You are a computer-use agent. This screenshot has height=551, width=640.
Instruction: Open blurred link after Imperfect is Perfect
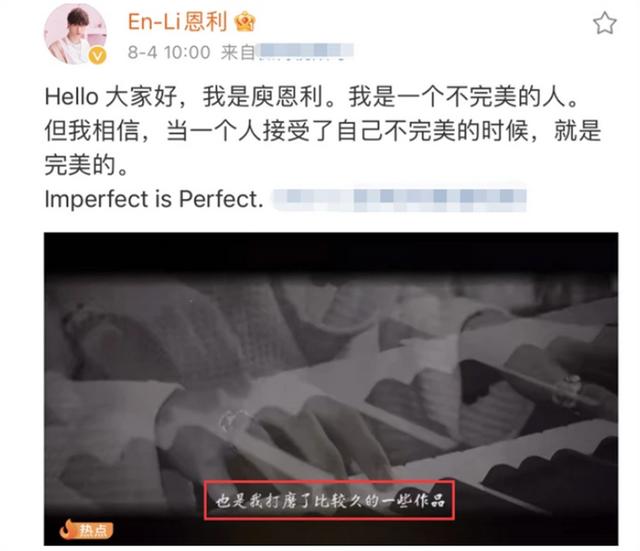tap(399, 200)
